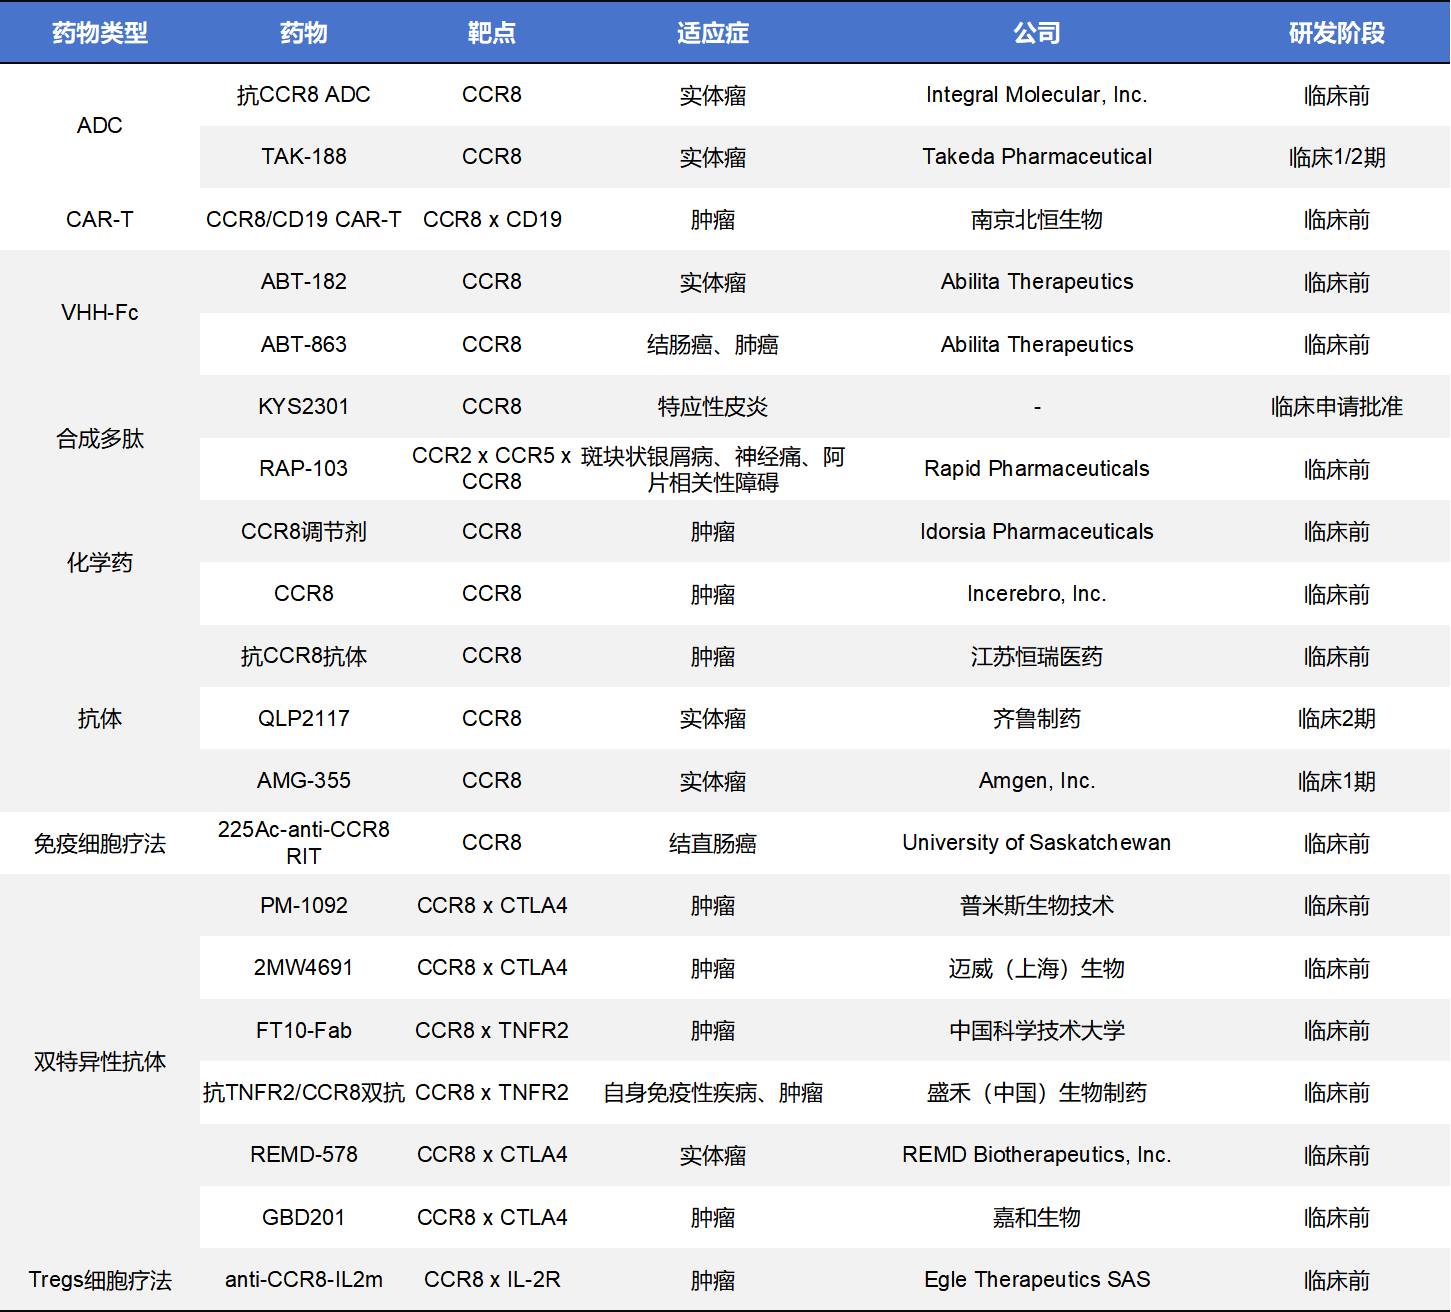
Task: Select the AMG-355 drug cell
Action: (303, 781)
